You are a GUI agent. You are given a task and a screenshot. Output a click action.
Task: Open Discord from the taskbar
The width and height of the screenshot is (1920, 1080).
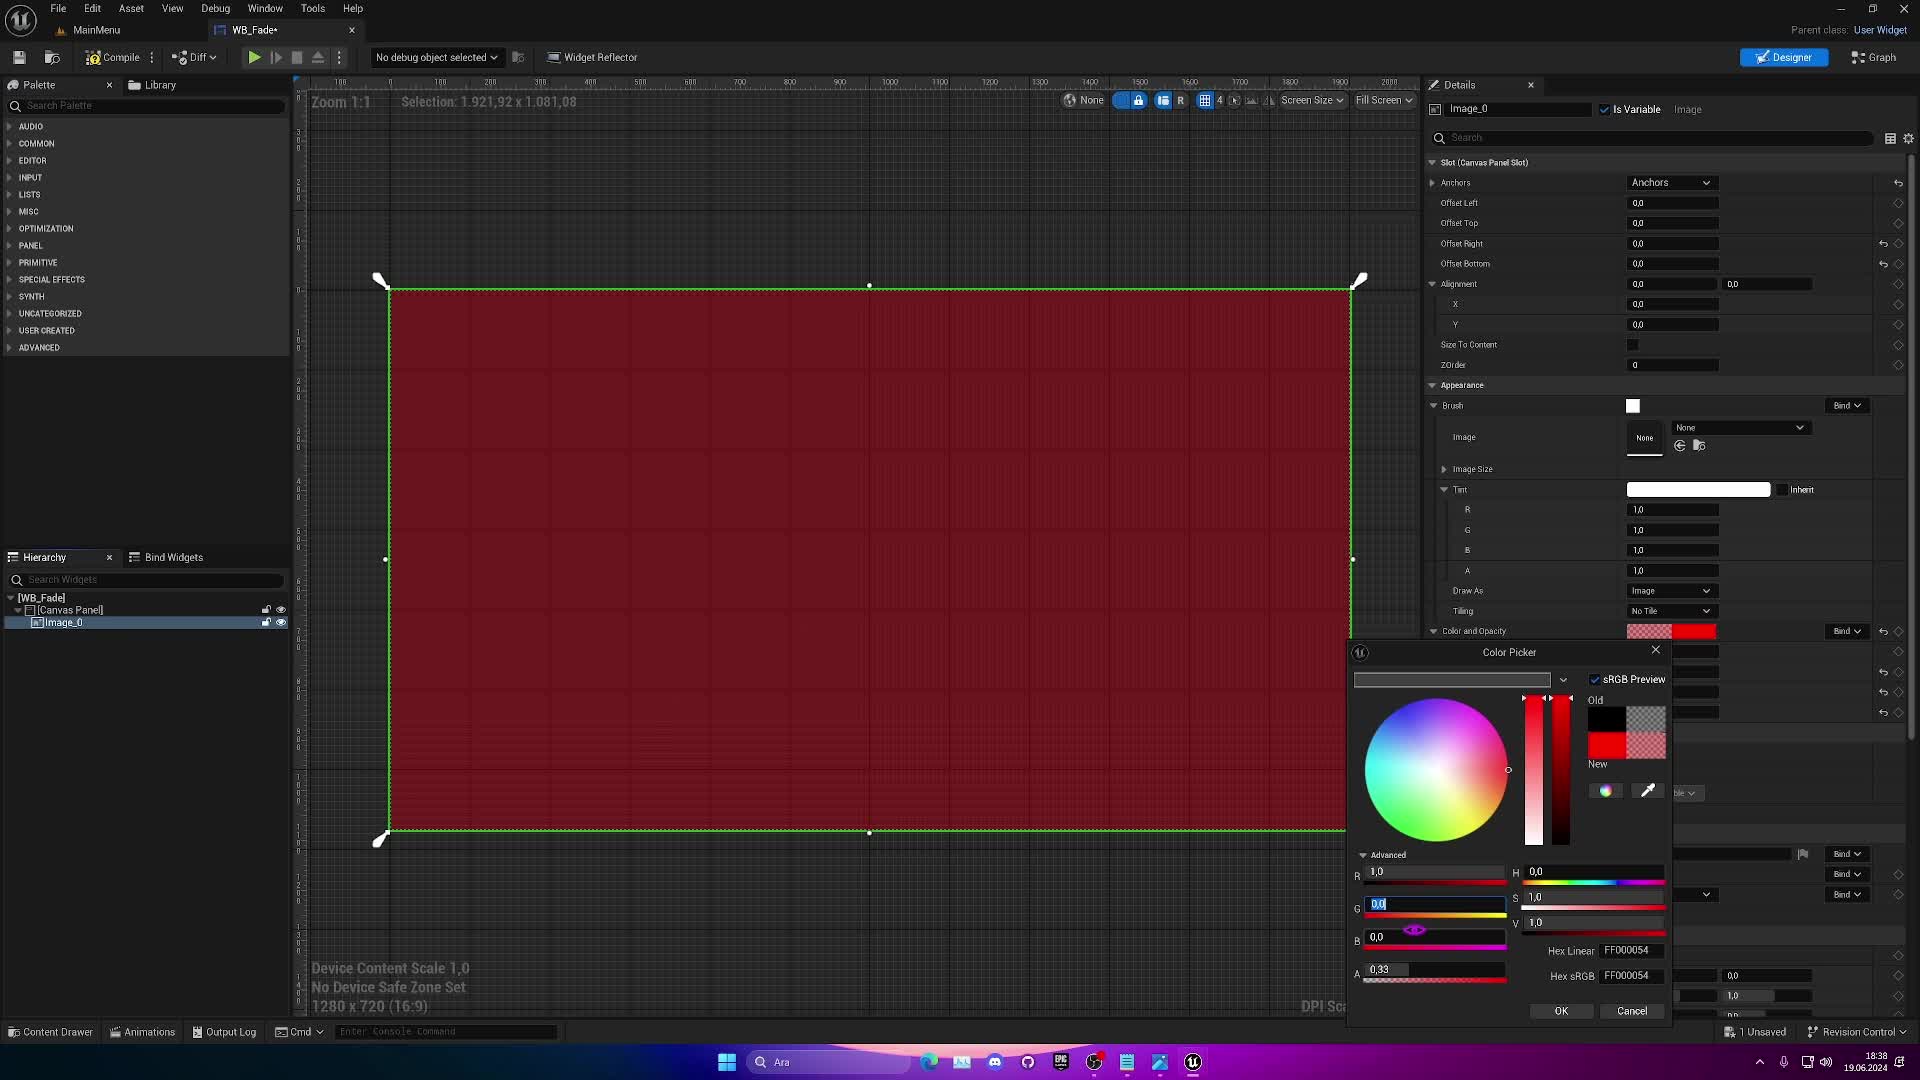point(995,1062)
